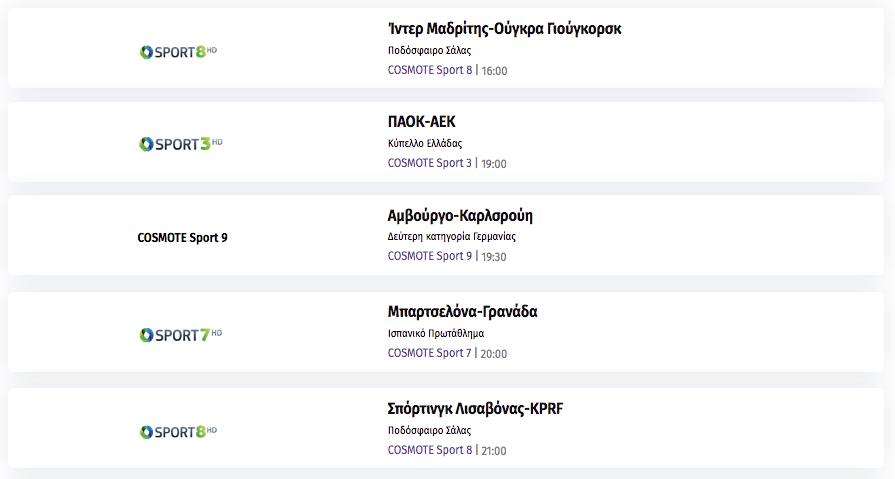Click the Κύπελλο Ελλάδας competition label
The height and width of the screenshot is (479, 895).
[425, 143]
